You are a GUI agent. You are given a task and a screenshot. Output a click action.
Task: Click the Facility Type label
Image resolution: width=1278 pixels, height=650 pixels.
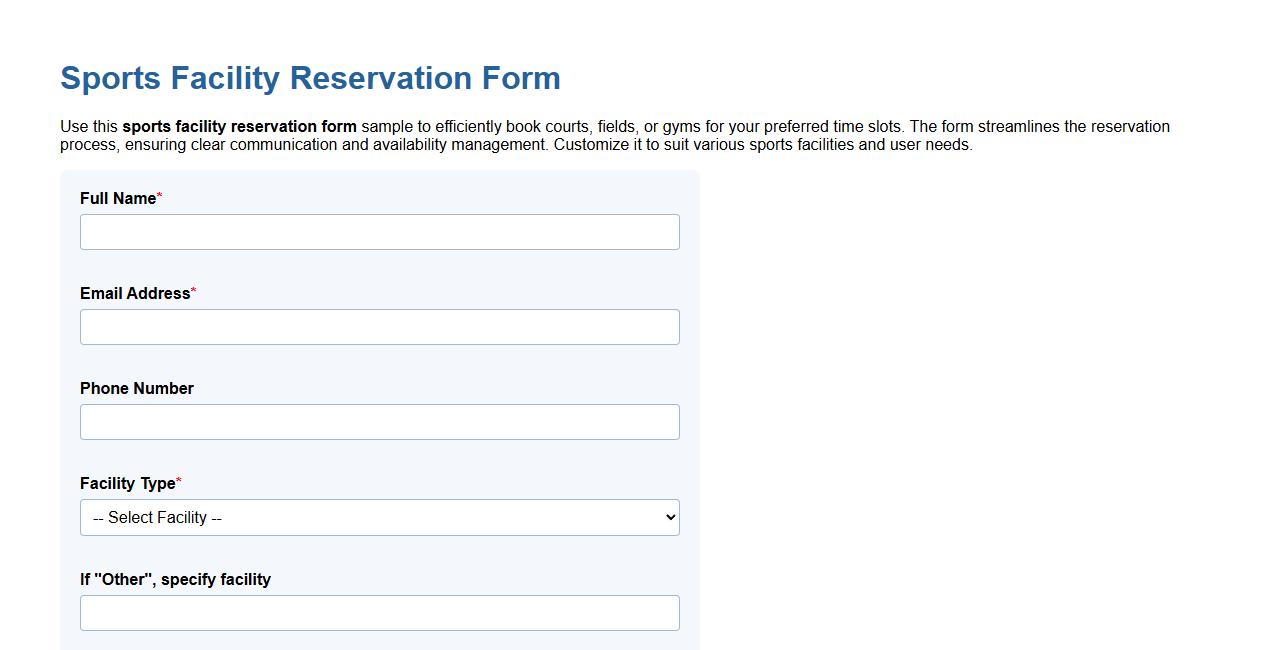pyautogui.click(x=125, y=483)
